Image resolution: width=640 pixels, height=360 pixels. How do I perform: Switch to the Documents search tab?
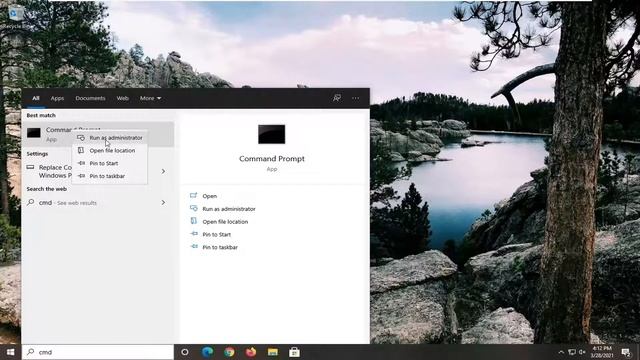click(x=90, y=98)
